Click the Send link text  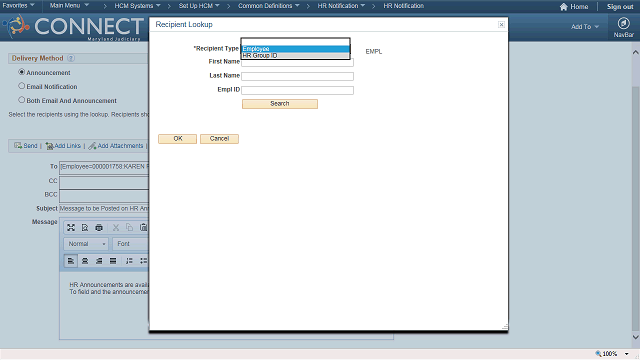(x=30, y=146)
